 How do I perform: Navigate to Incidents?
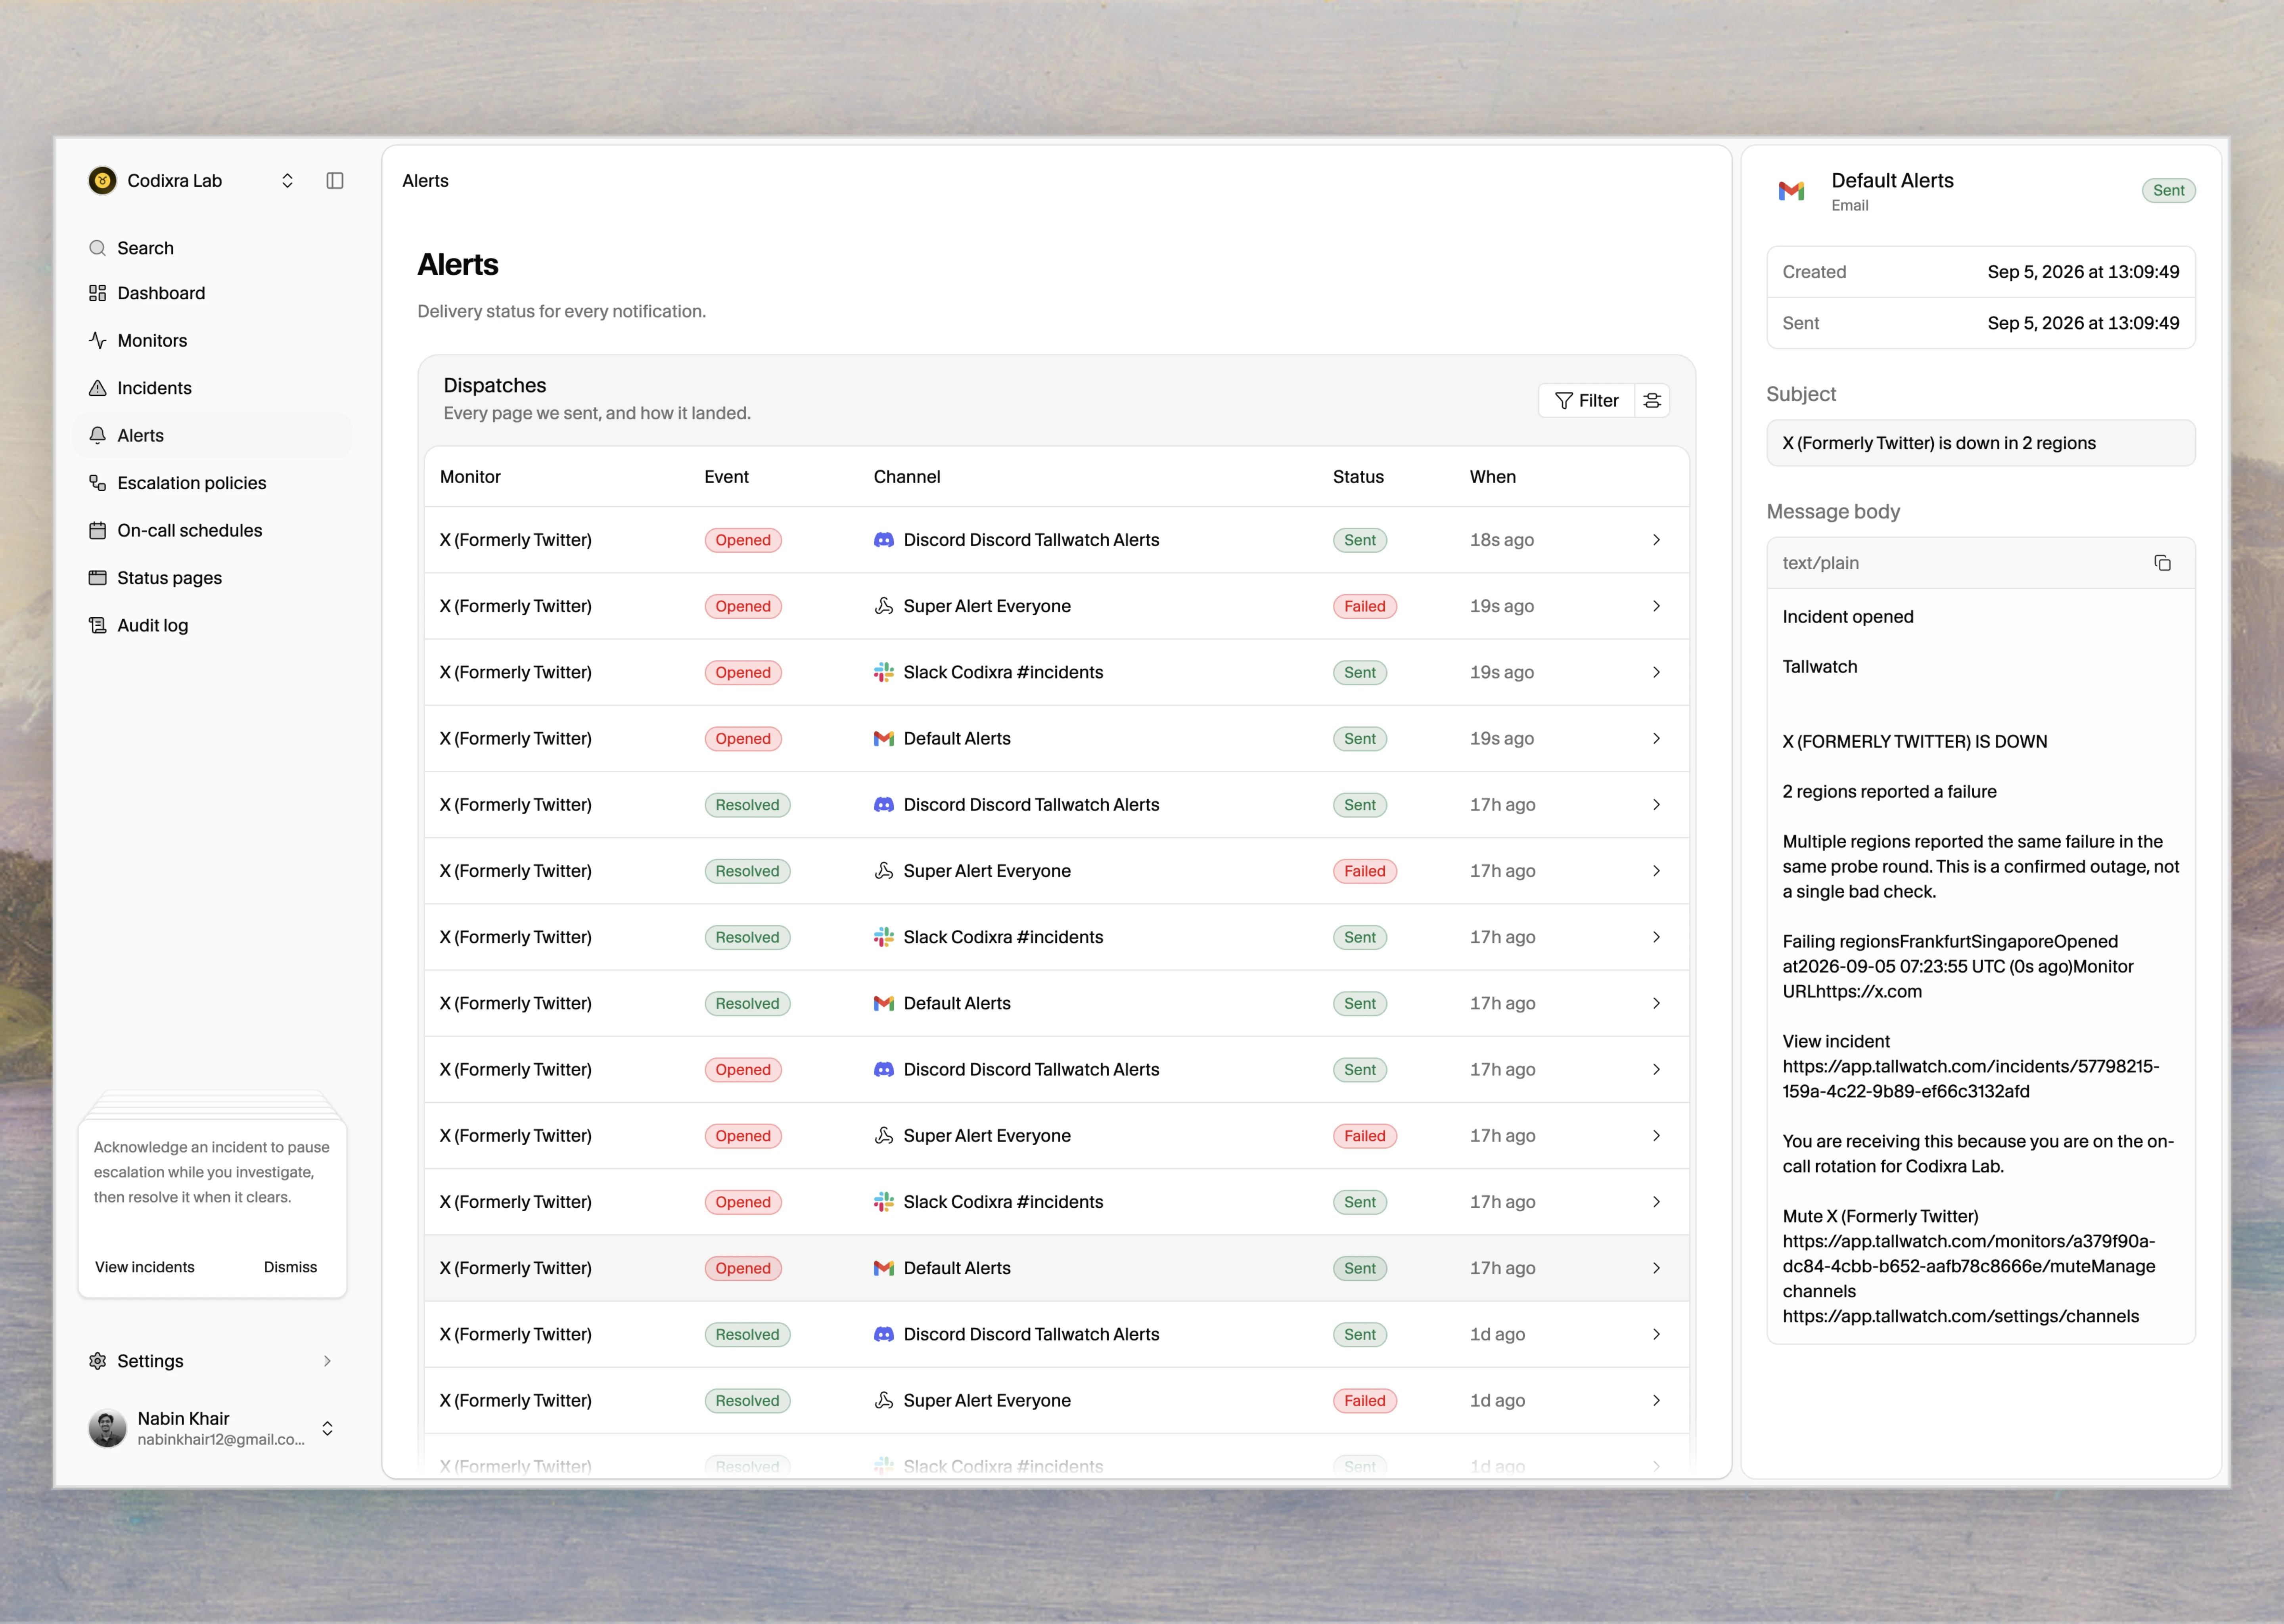[212, 388]
